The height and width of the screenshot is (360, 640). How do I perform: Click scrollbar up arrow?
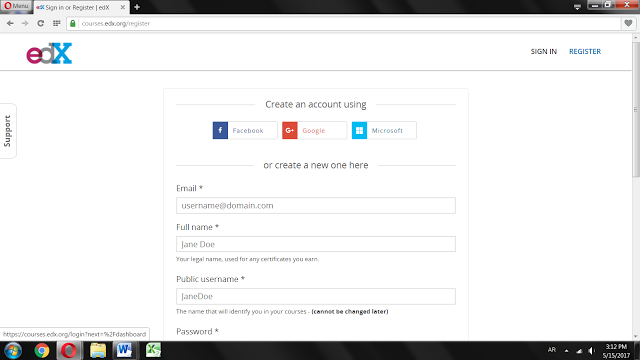636,38
